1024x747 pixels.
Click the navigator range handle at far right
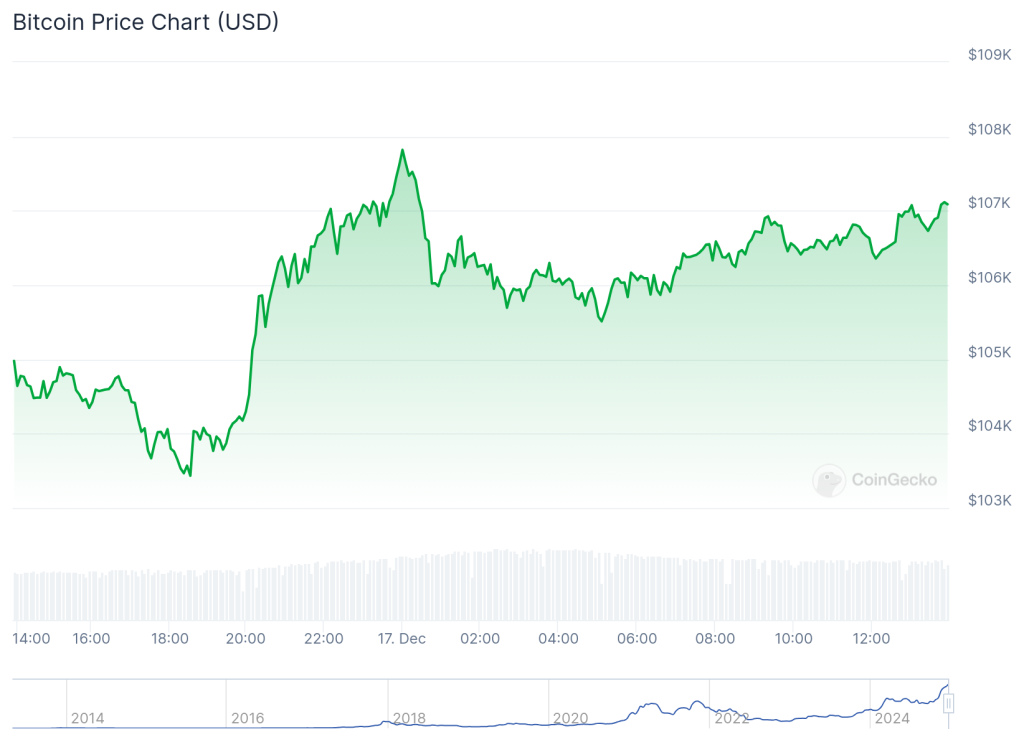948,704
